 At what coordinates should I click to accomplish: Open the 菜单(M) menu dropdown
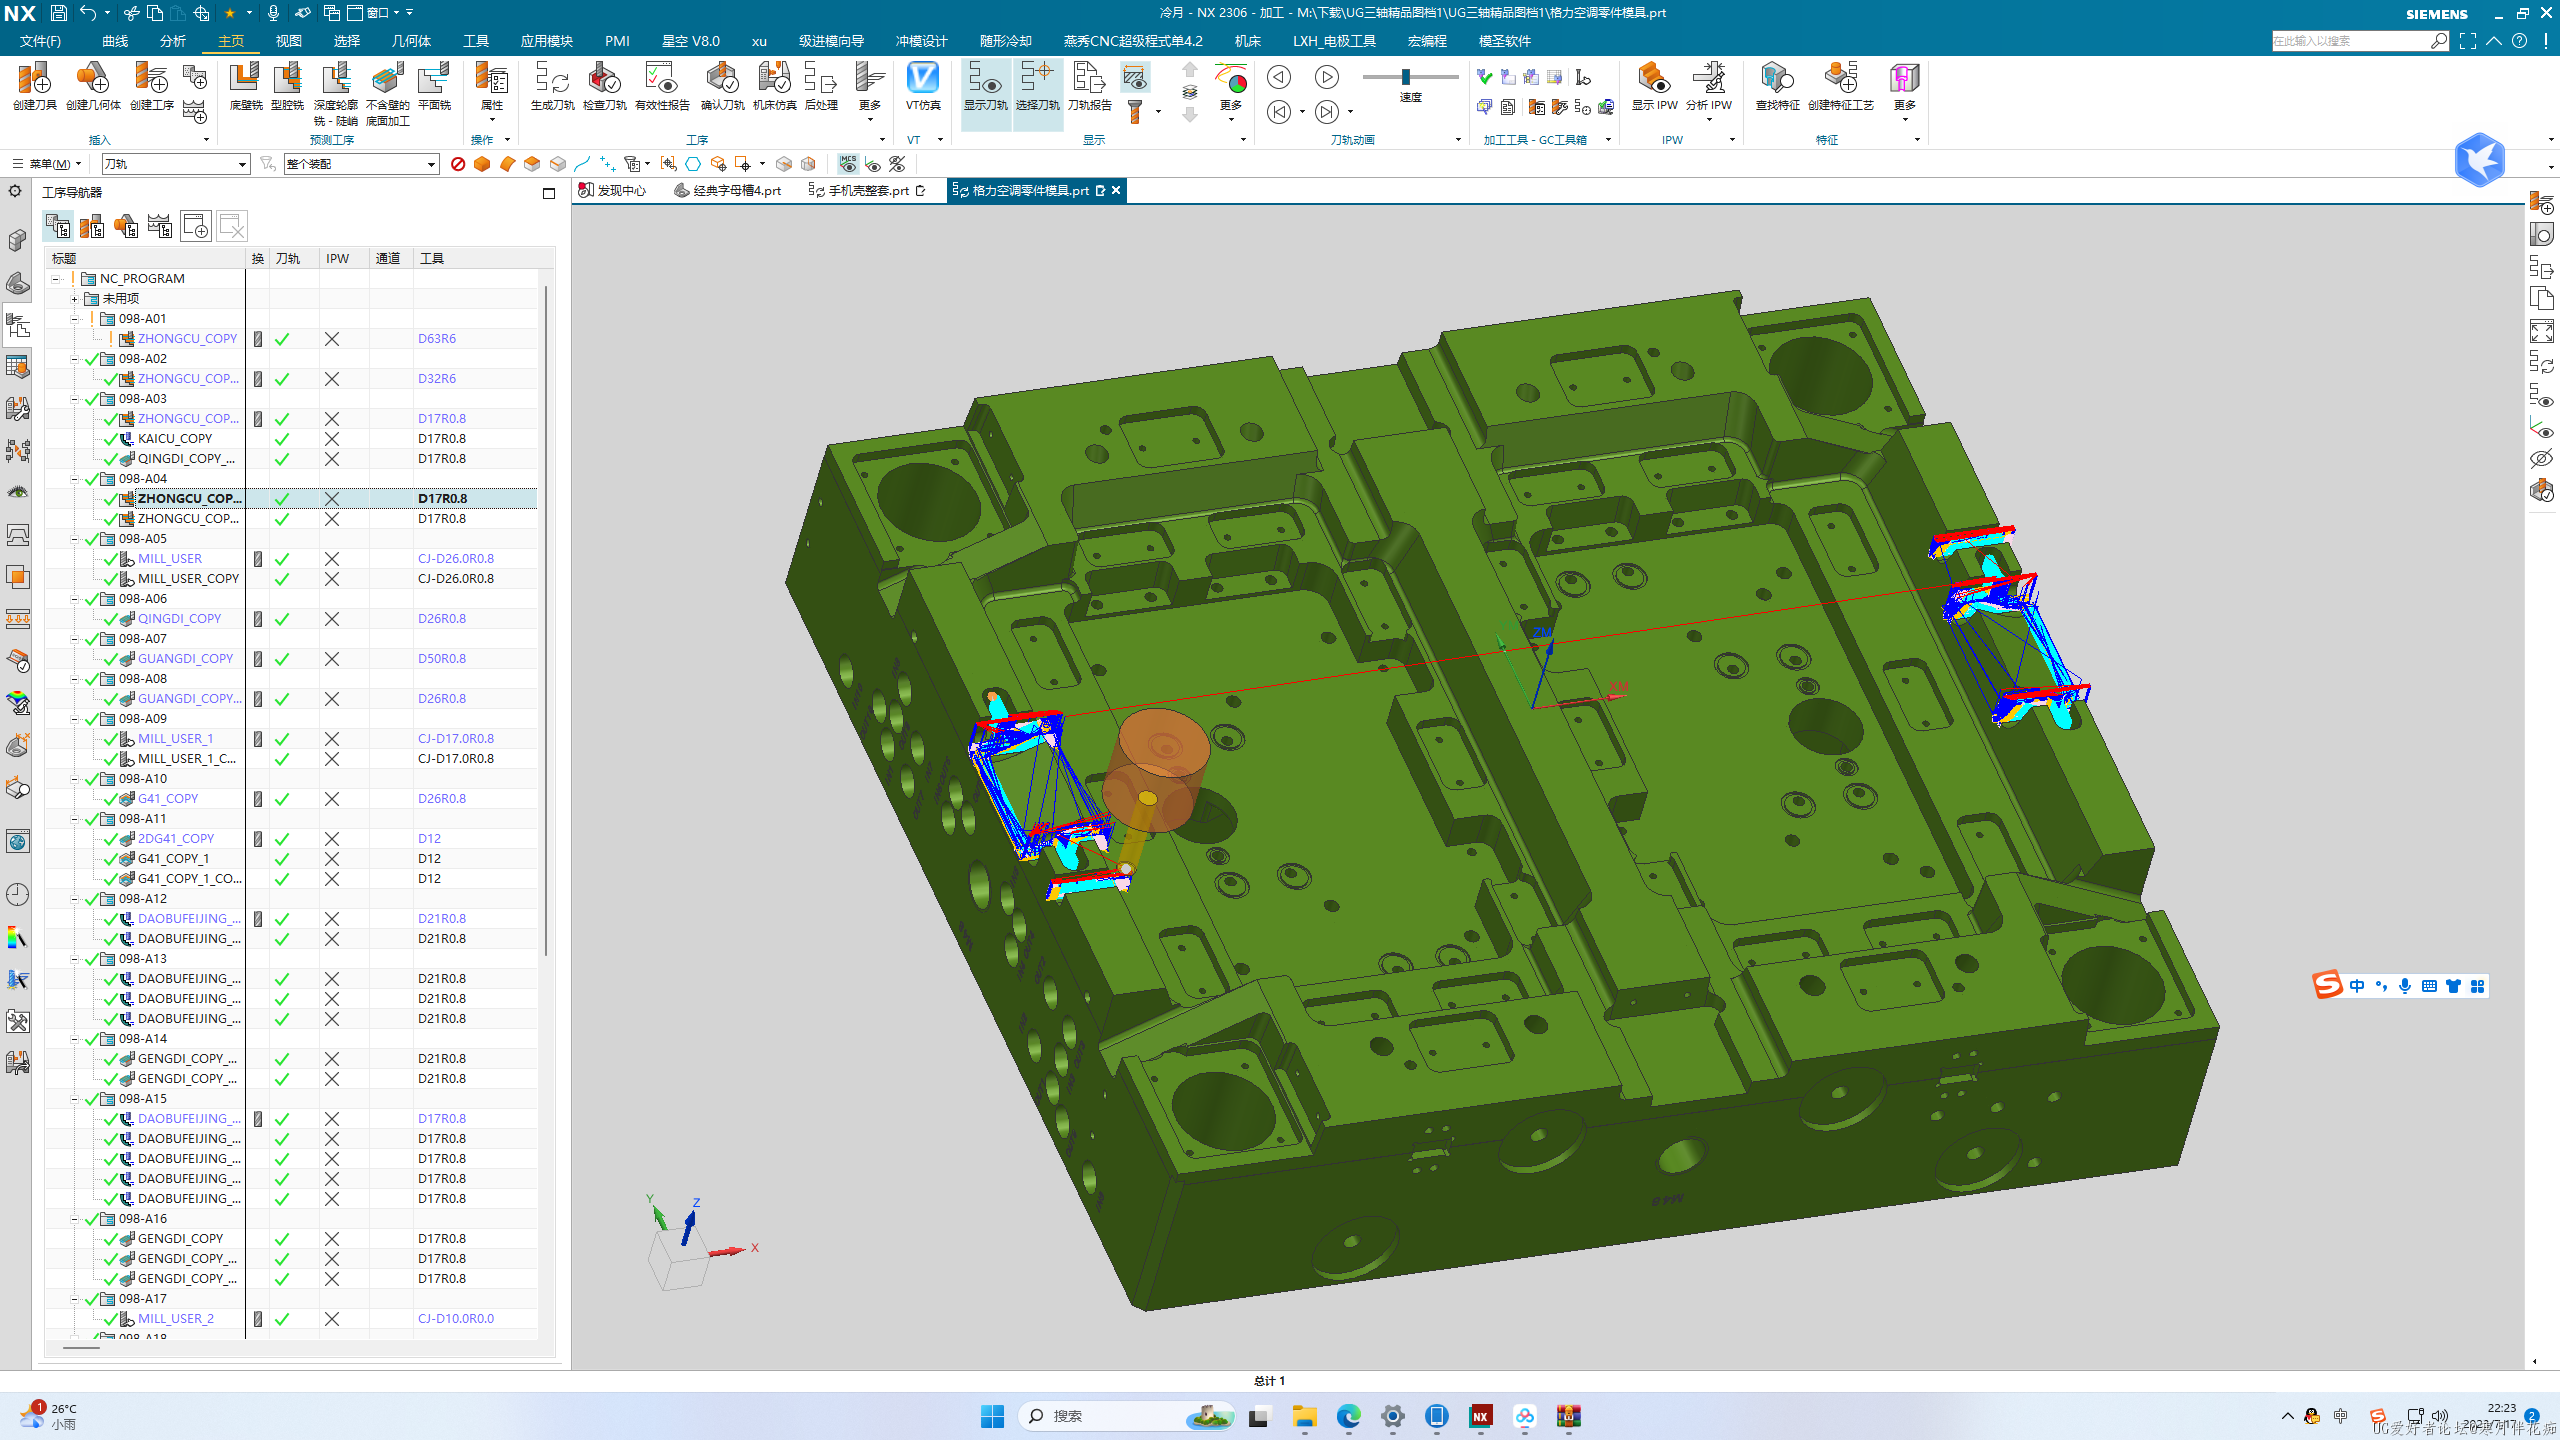[x=47, y=164]
